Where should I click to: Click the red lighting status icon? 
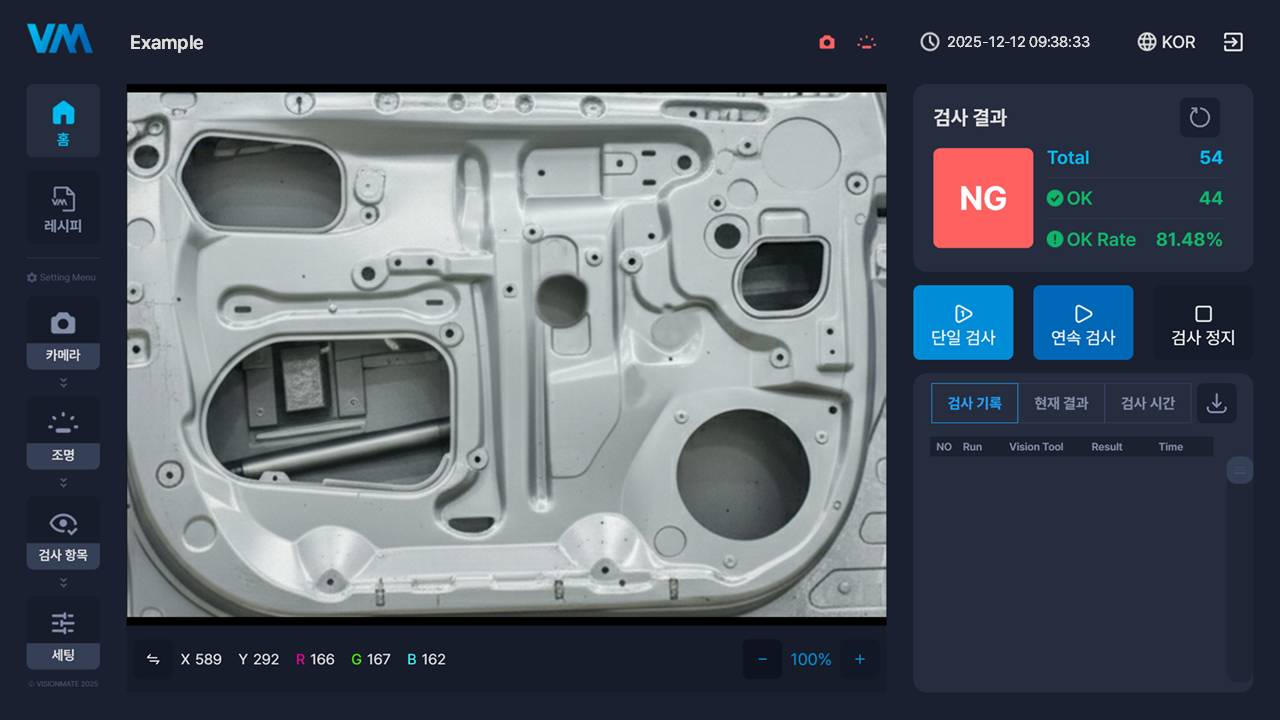[x=866, y=42]
